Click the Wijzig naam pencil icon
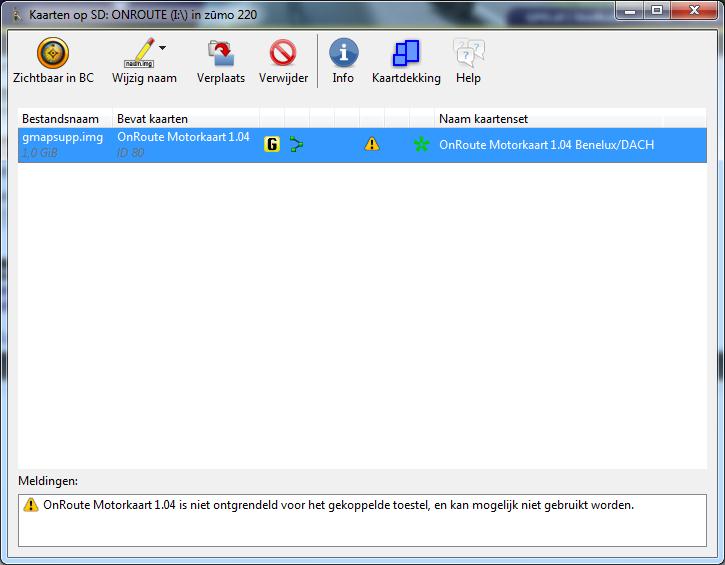Screen dimensions: 725x565 (x=139, y=53)
